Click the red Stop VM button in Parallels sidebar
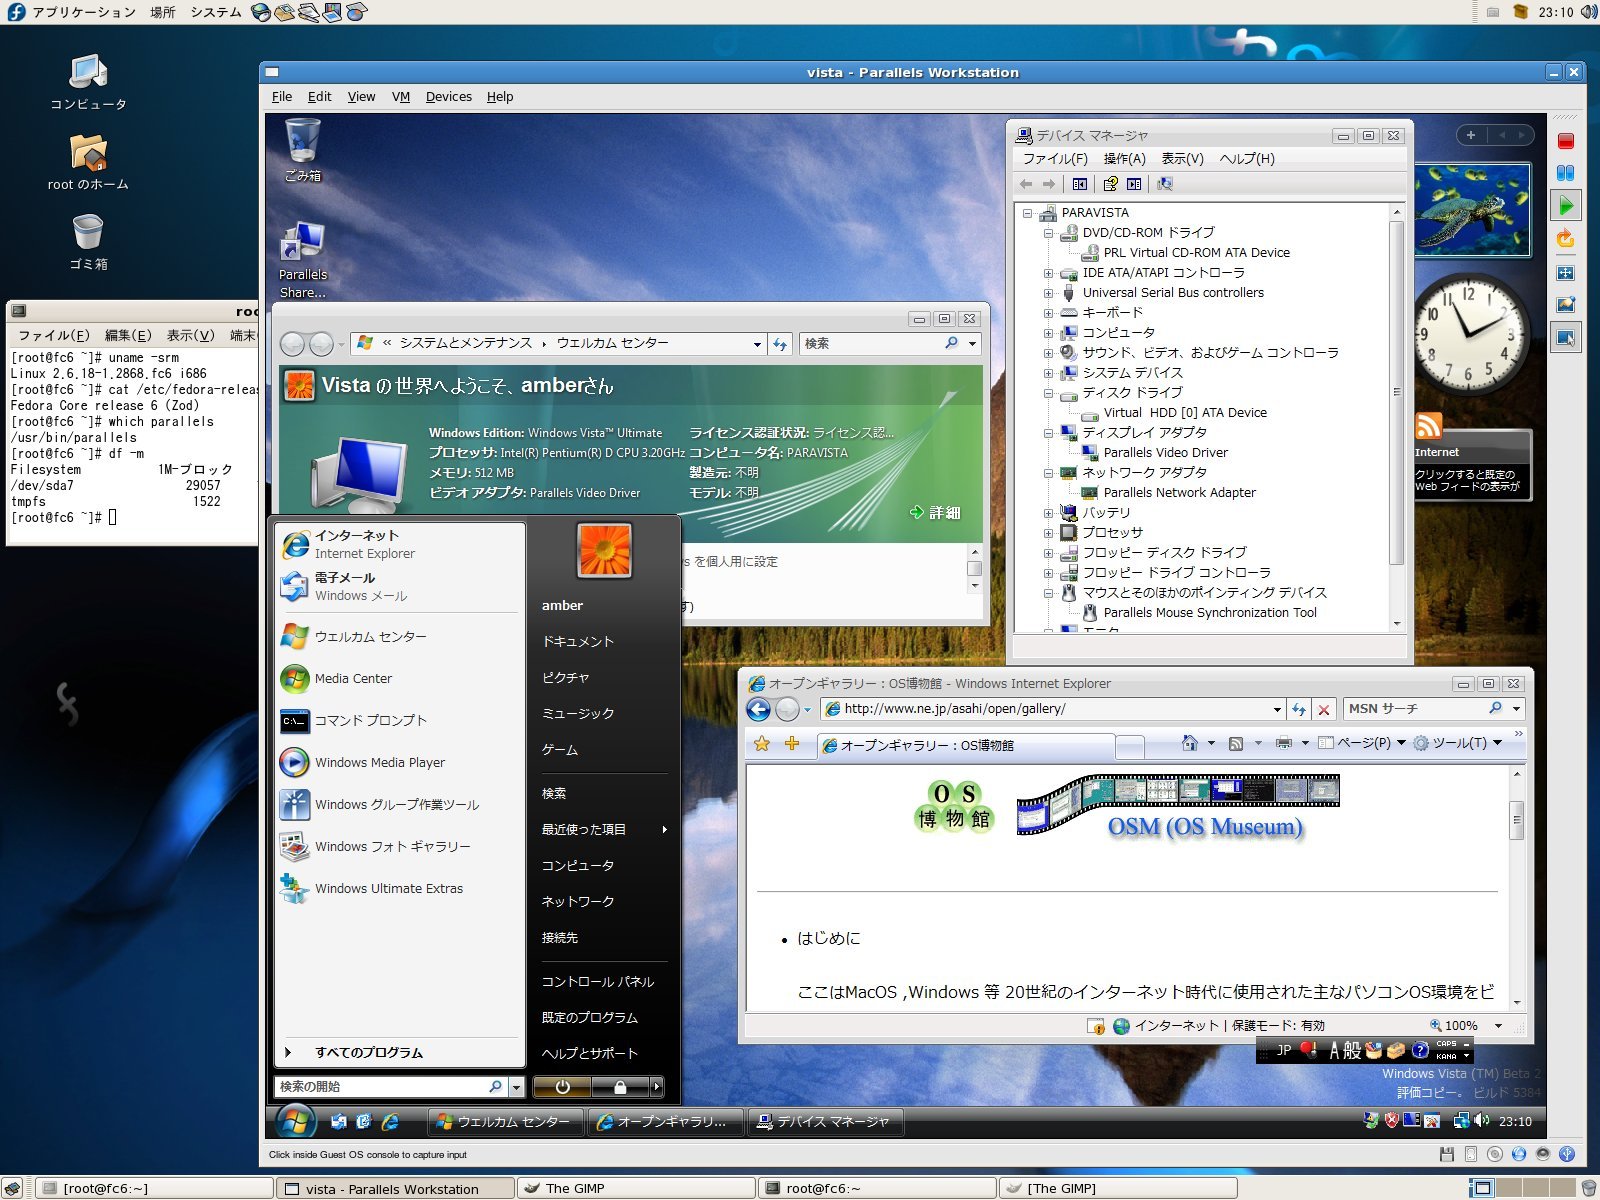Image resolution: width=1600 pixels, height=1200 pixels. (1566, 141)
